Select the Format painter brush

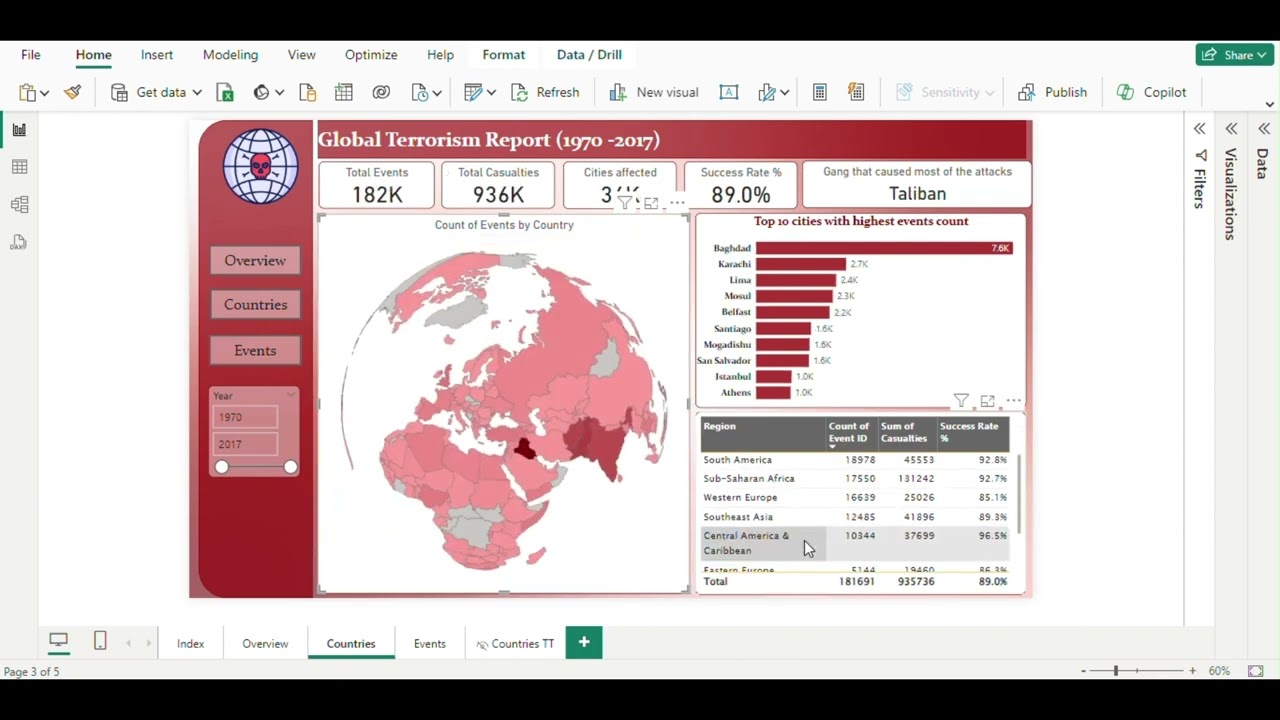72,92
